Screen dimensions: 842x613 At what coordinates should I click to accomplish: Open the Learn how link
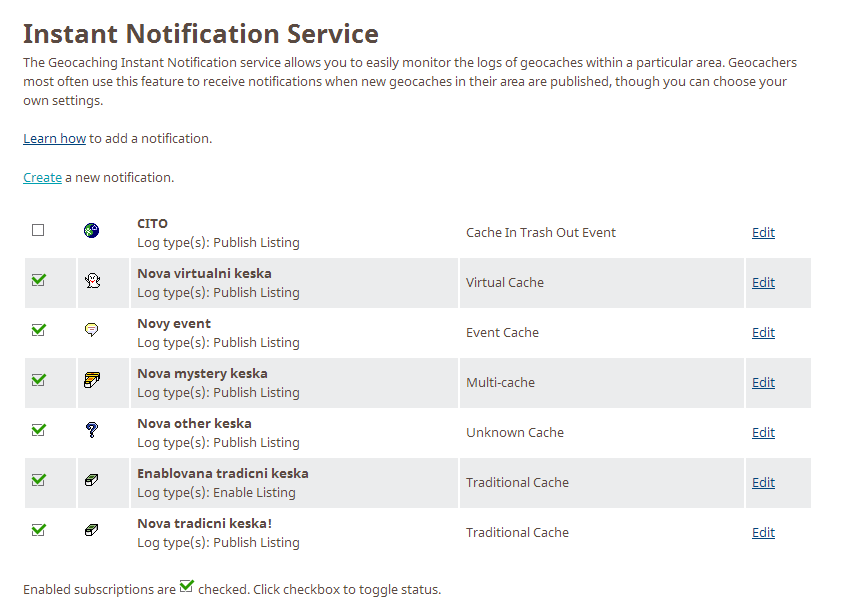point(54,138)
